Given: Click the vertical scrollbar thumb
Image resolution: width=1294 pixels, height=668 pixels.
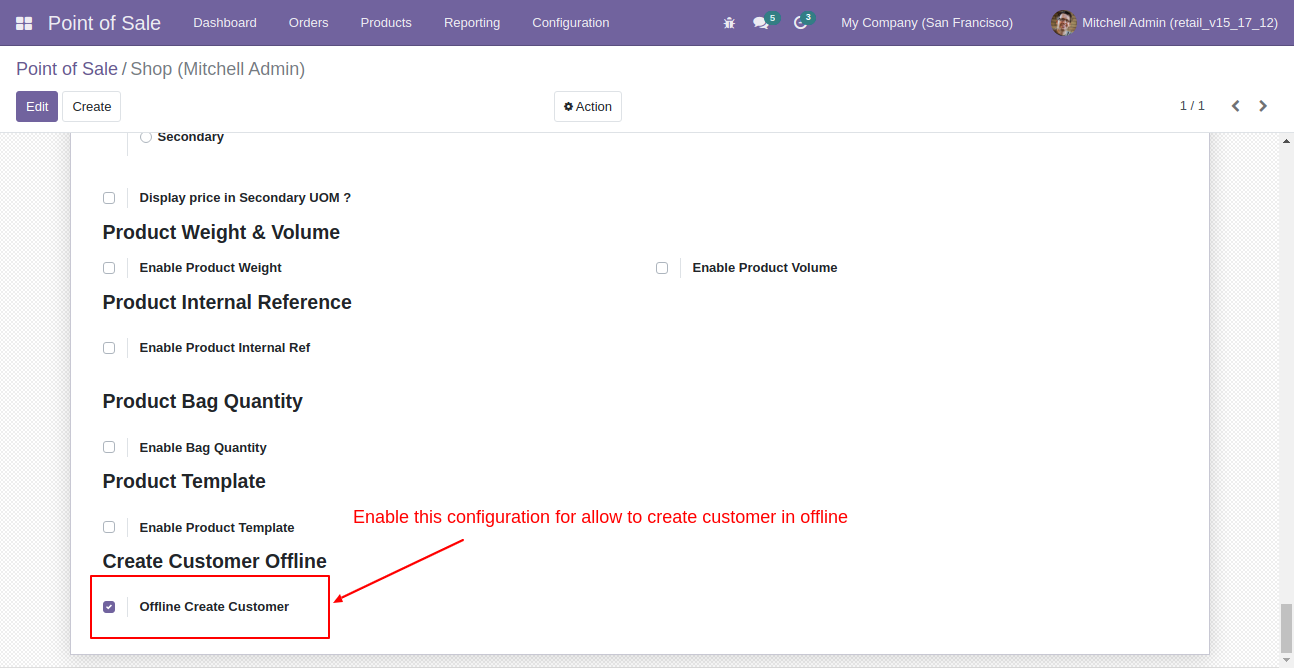Looking at the screenshot, I should pyautogui.click(x=1287, y=628).
